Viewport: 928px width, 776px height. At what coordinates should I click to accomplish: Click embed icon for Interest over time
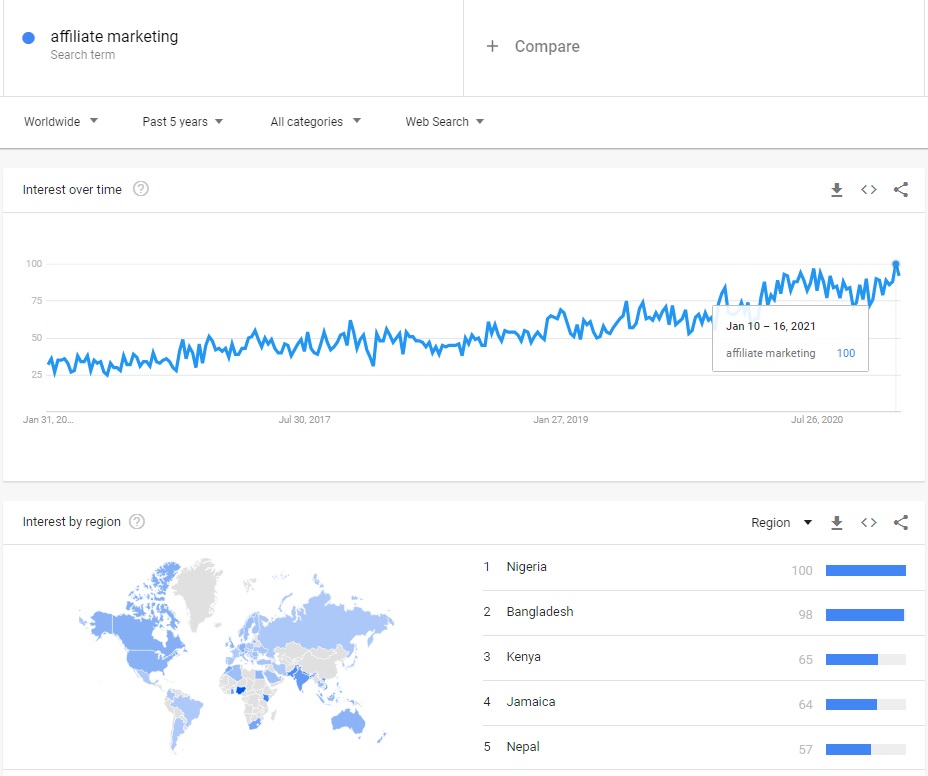(x=869, y=190)
